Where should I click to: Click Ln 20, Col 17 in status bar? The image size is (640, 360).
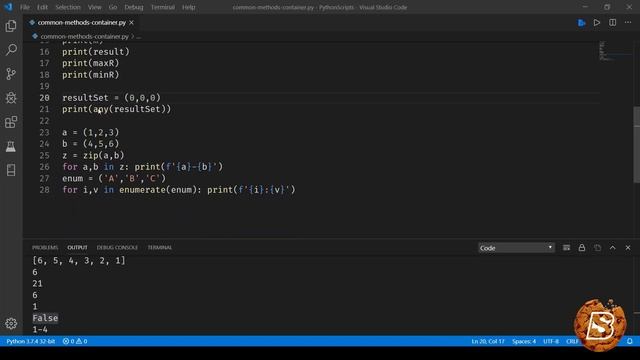pyautogui.click(x=488, y=341)
